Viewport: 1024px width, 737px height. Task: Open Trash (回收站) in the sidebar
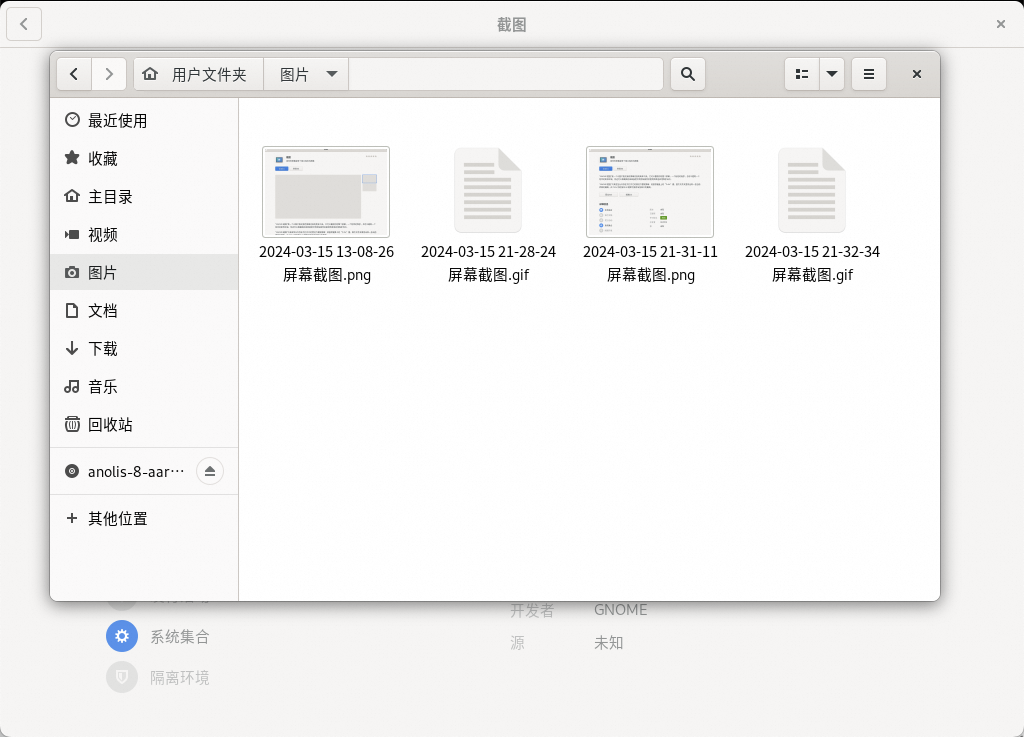click(109, 425)
